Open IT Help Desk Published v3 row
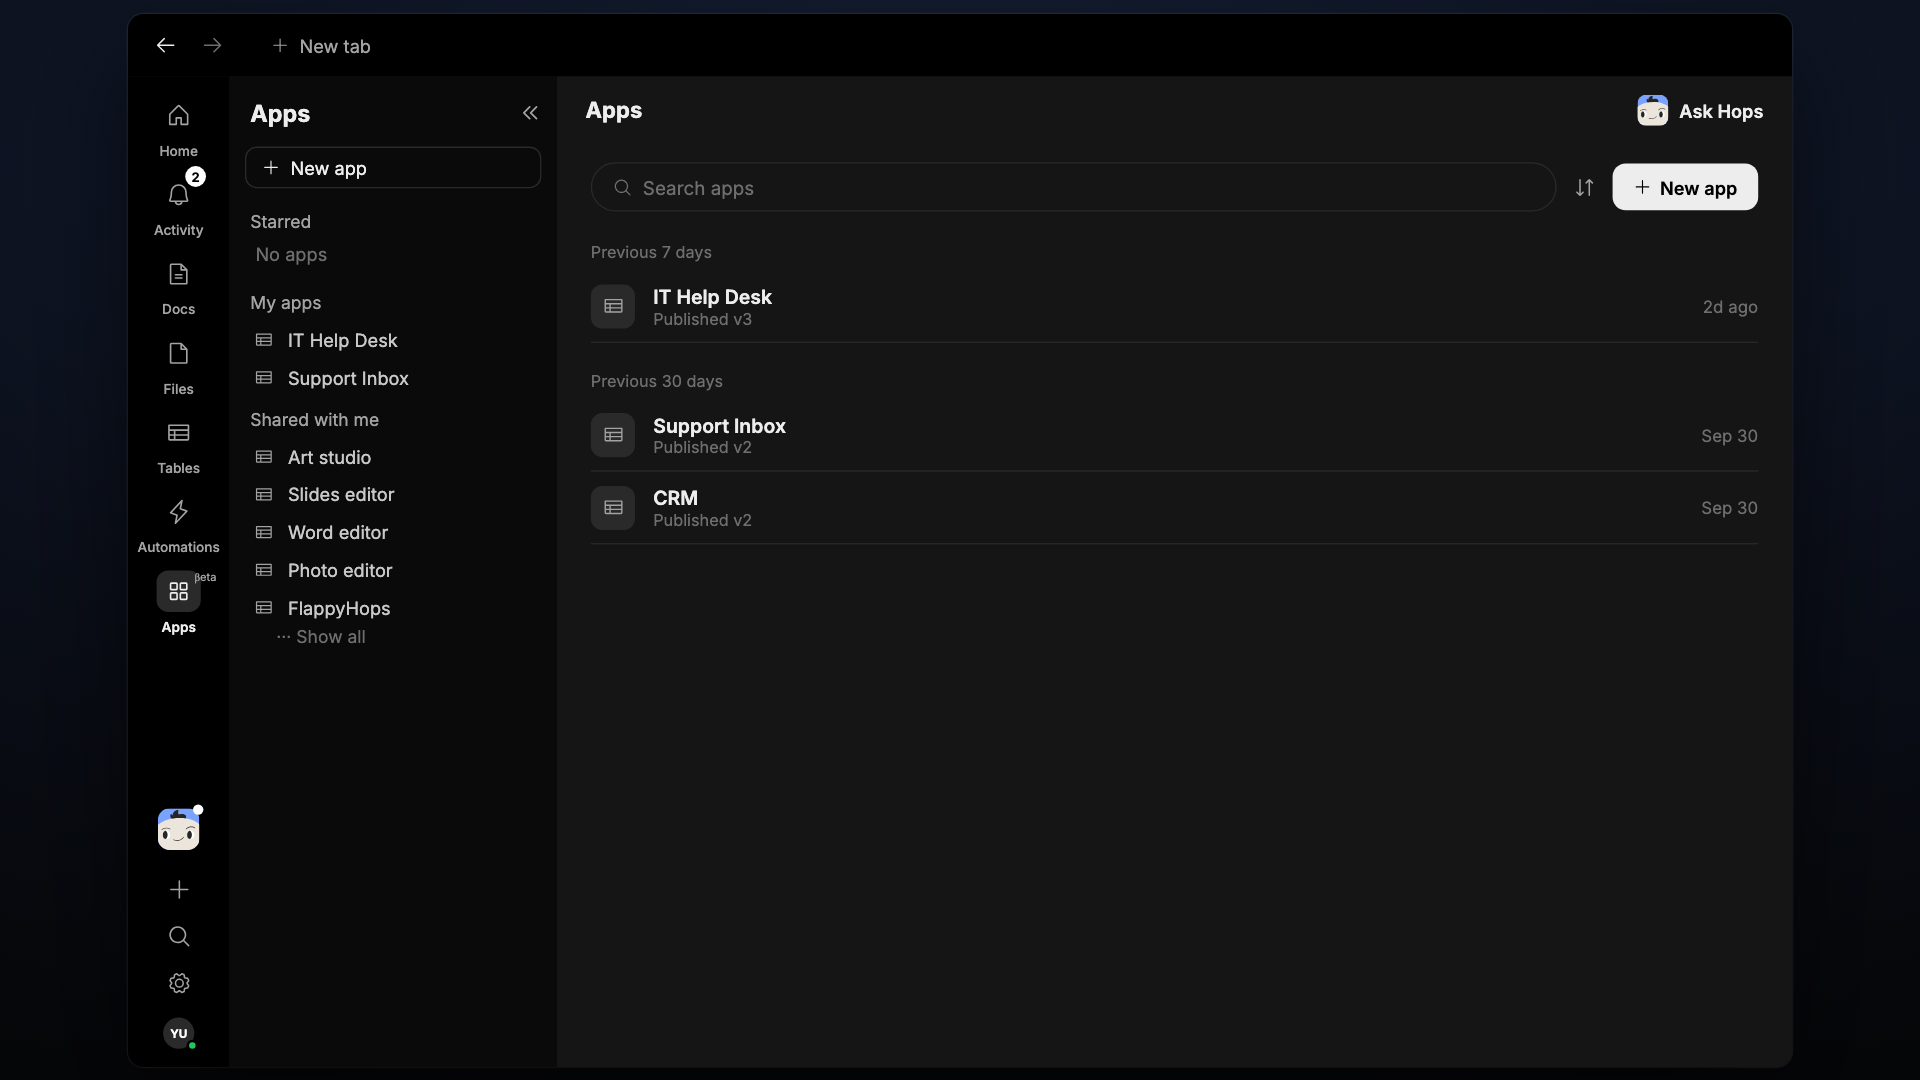 (x=1174, y=307)
